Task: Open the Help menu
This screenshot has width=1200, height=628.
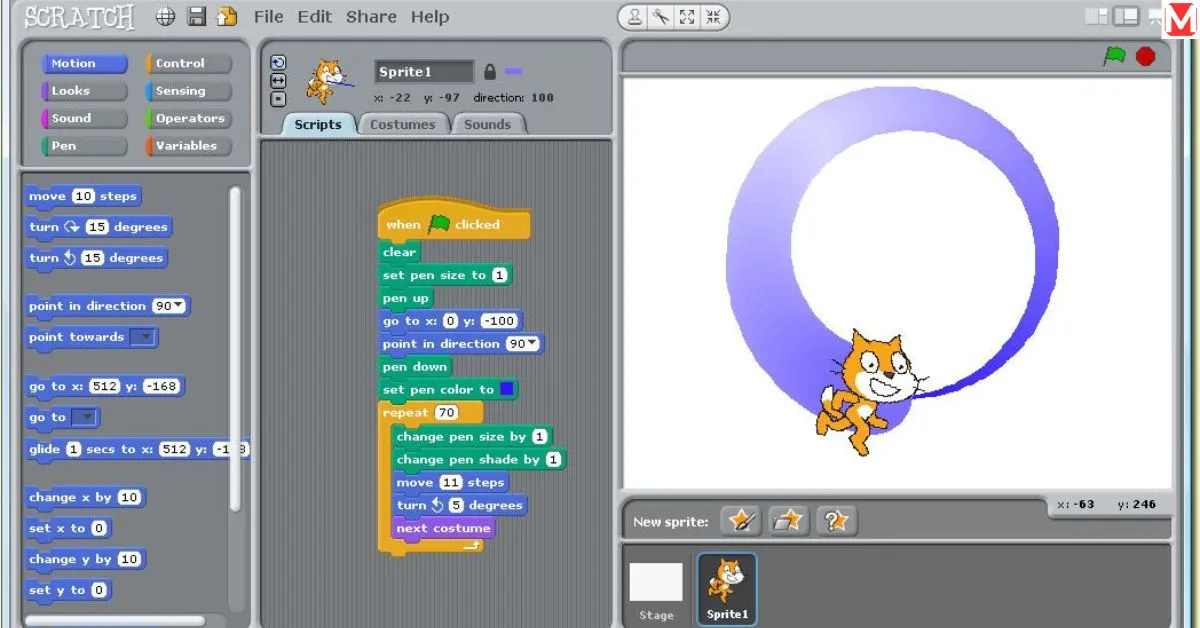Action: [430, 17]
